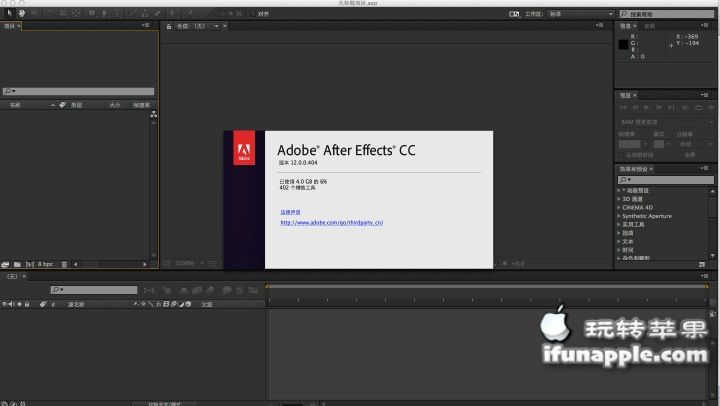Click the Project panel search field
Screen dimensions: 720x406
click(x=79, y=91)
